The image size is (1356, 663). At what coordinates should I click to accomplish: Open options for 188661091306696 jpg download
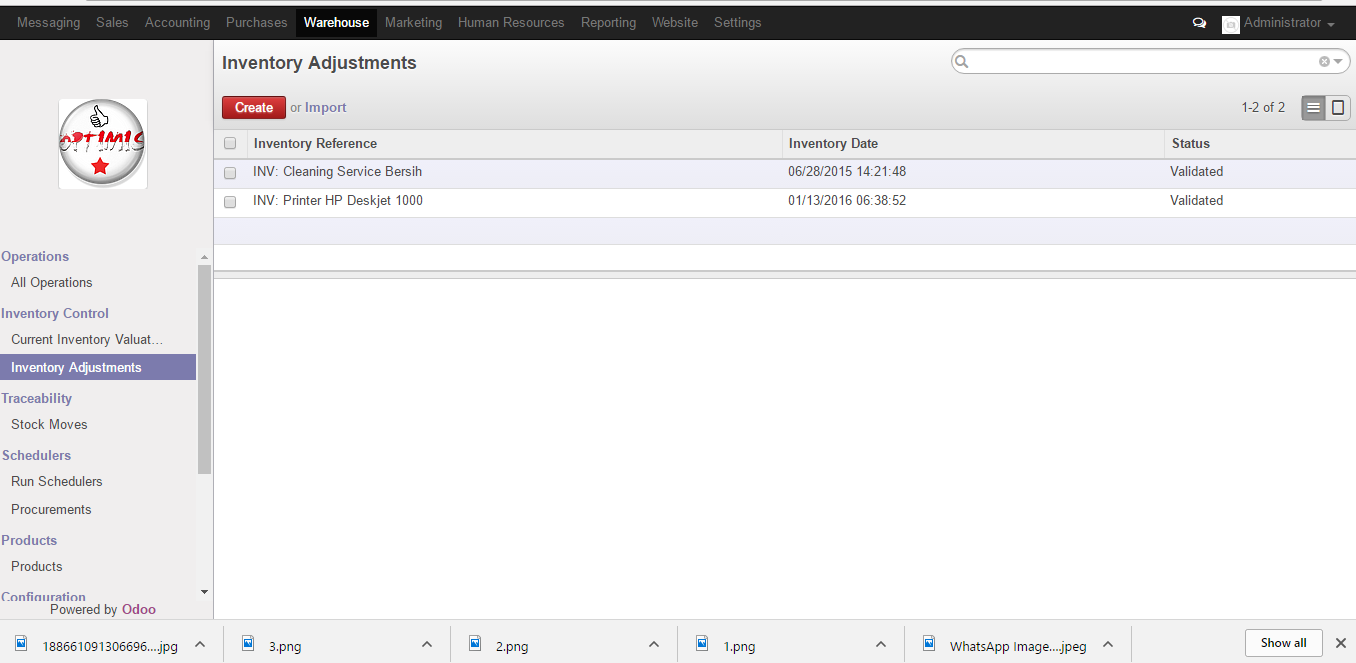tap(200, 644)
